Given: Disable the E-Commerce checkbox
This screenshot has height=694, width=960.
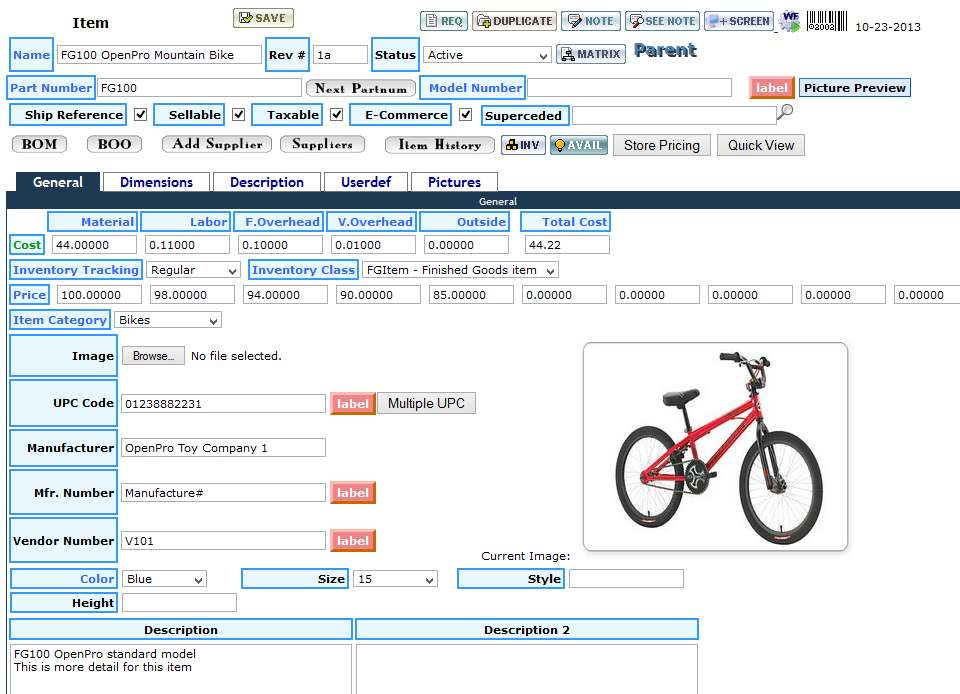Looking at the screenshot, I should (465, 115).
